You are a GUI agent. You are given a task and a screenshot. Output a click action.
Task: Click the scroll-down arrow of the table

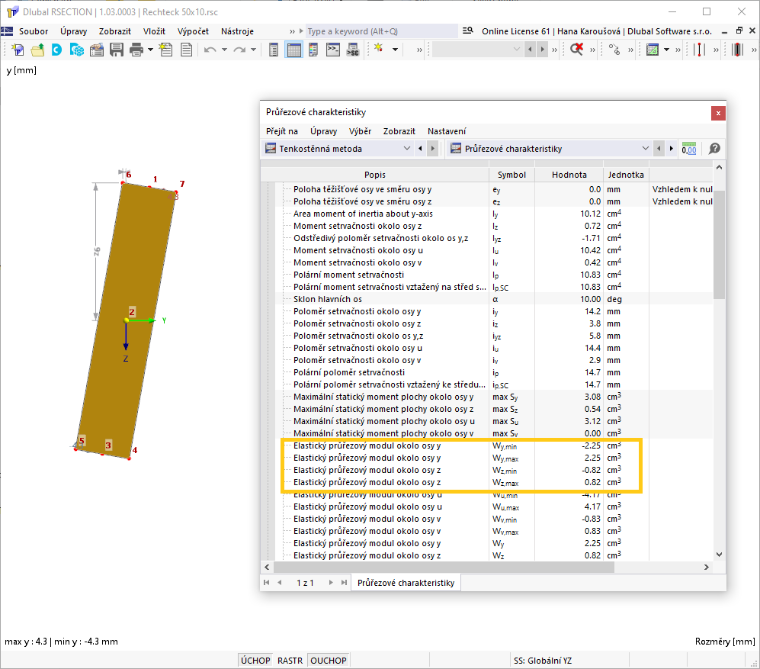(x=719, y=554)
